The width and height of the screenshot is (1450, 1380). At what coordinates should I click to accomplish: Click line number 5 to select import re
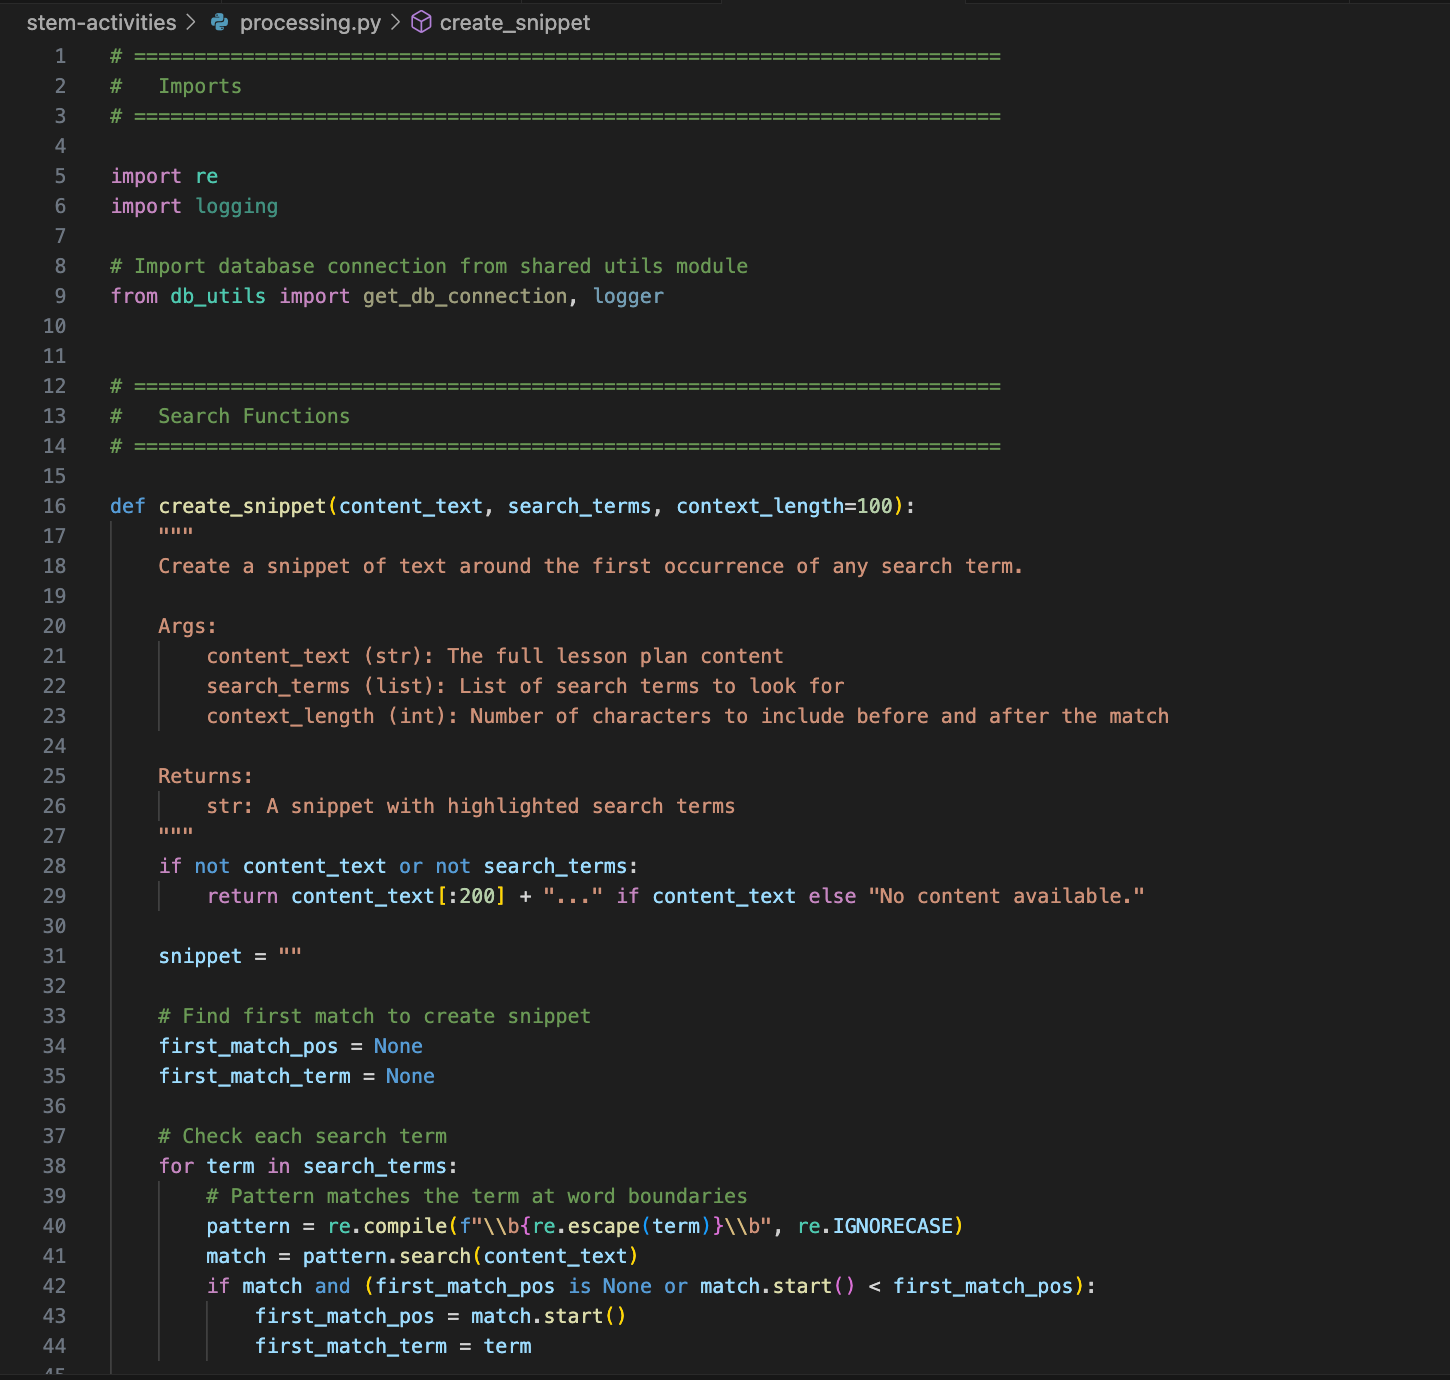pos(60,176)
